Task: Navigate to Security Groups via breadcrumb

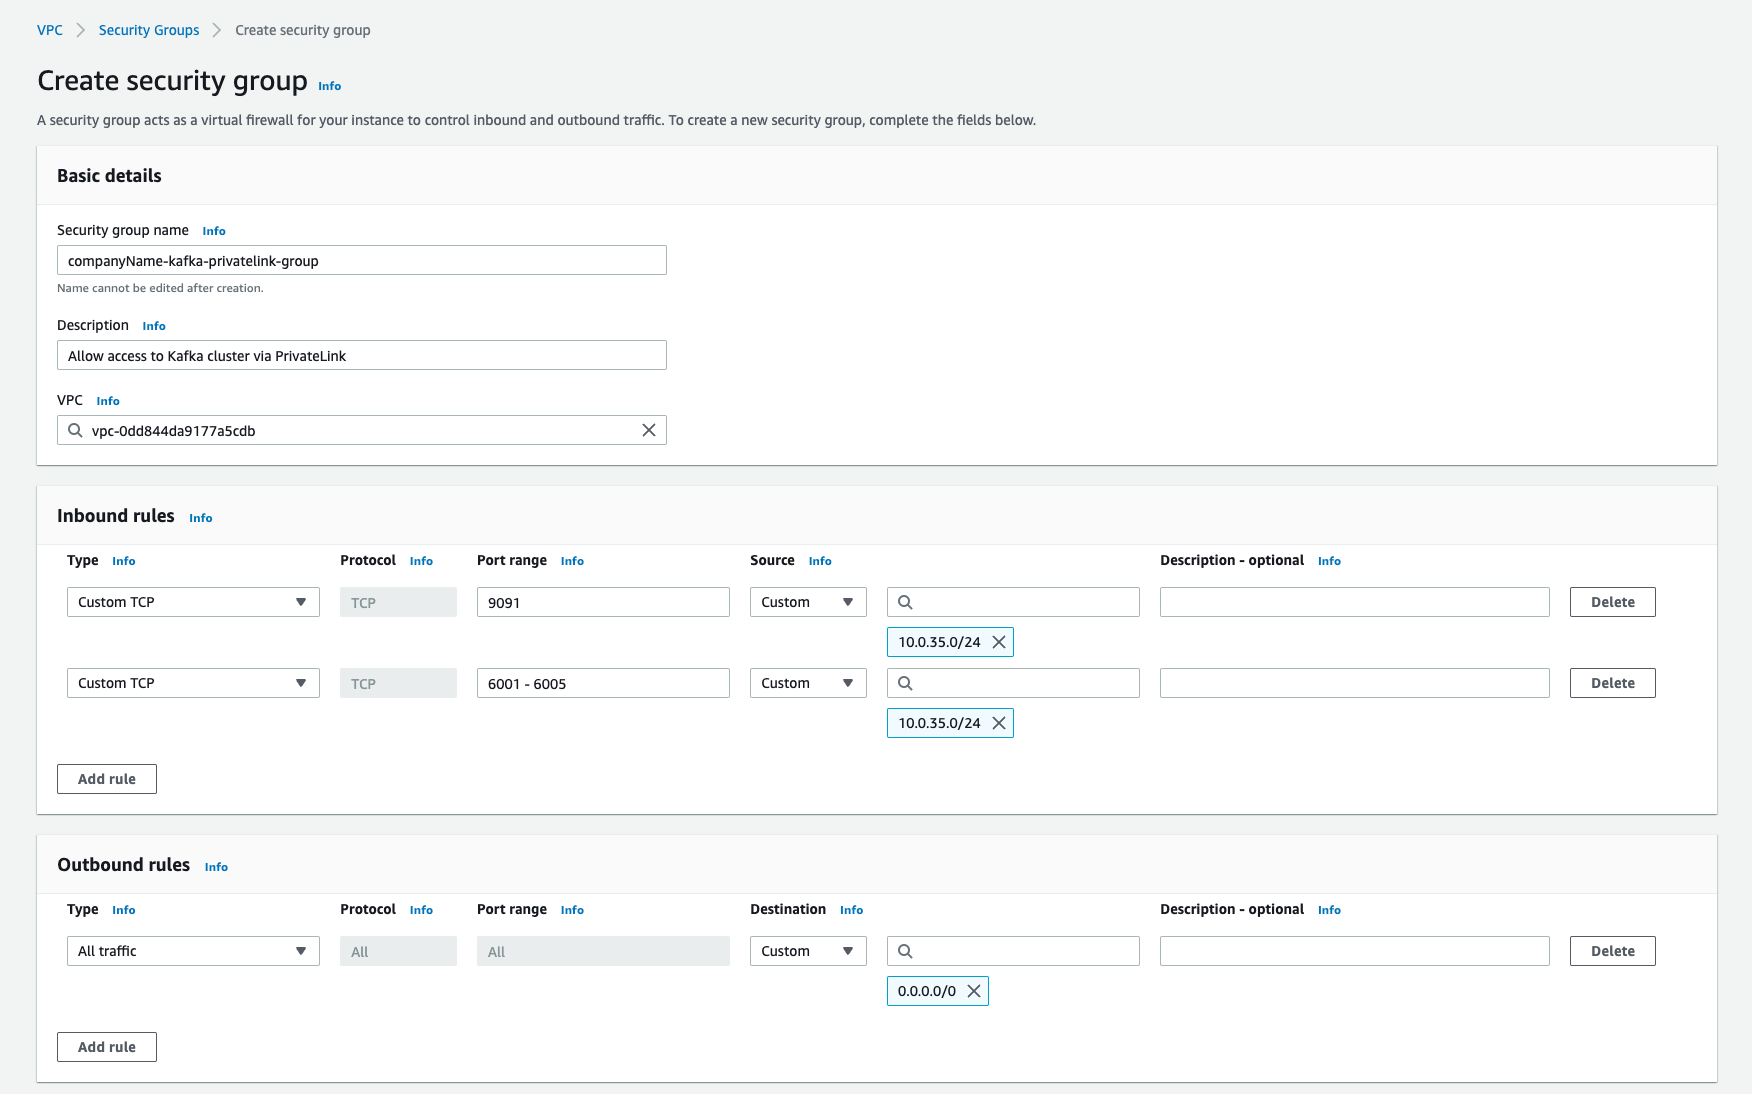Action: click(x=148, y=30)
